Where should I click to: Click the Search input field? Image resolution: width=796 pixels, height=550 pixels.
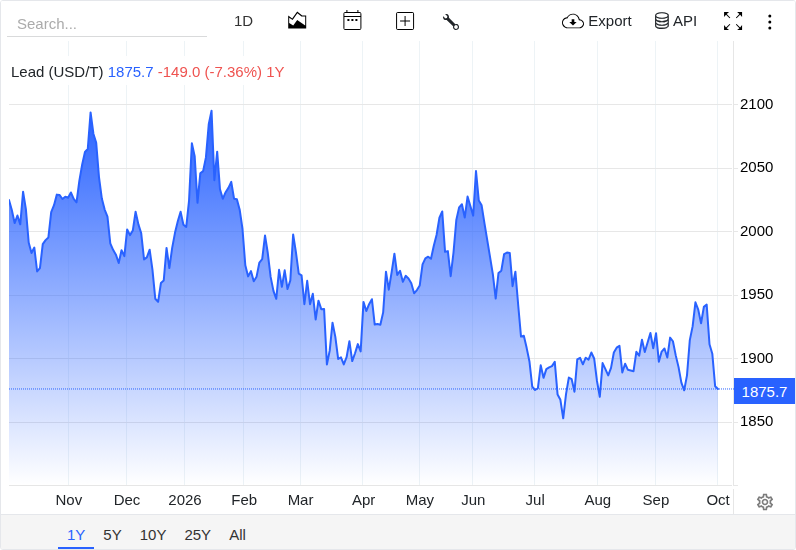click(x=107, y=24)
